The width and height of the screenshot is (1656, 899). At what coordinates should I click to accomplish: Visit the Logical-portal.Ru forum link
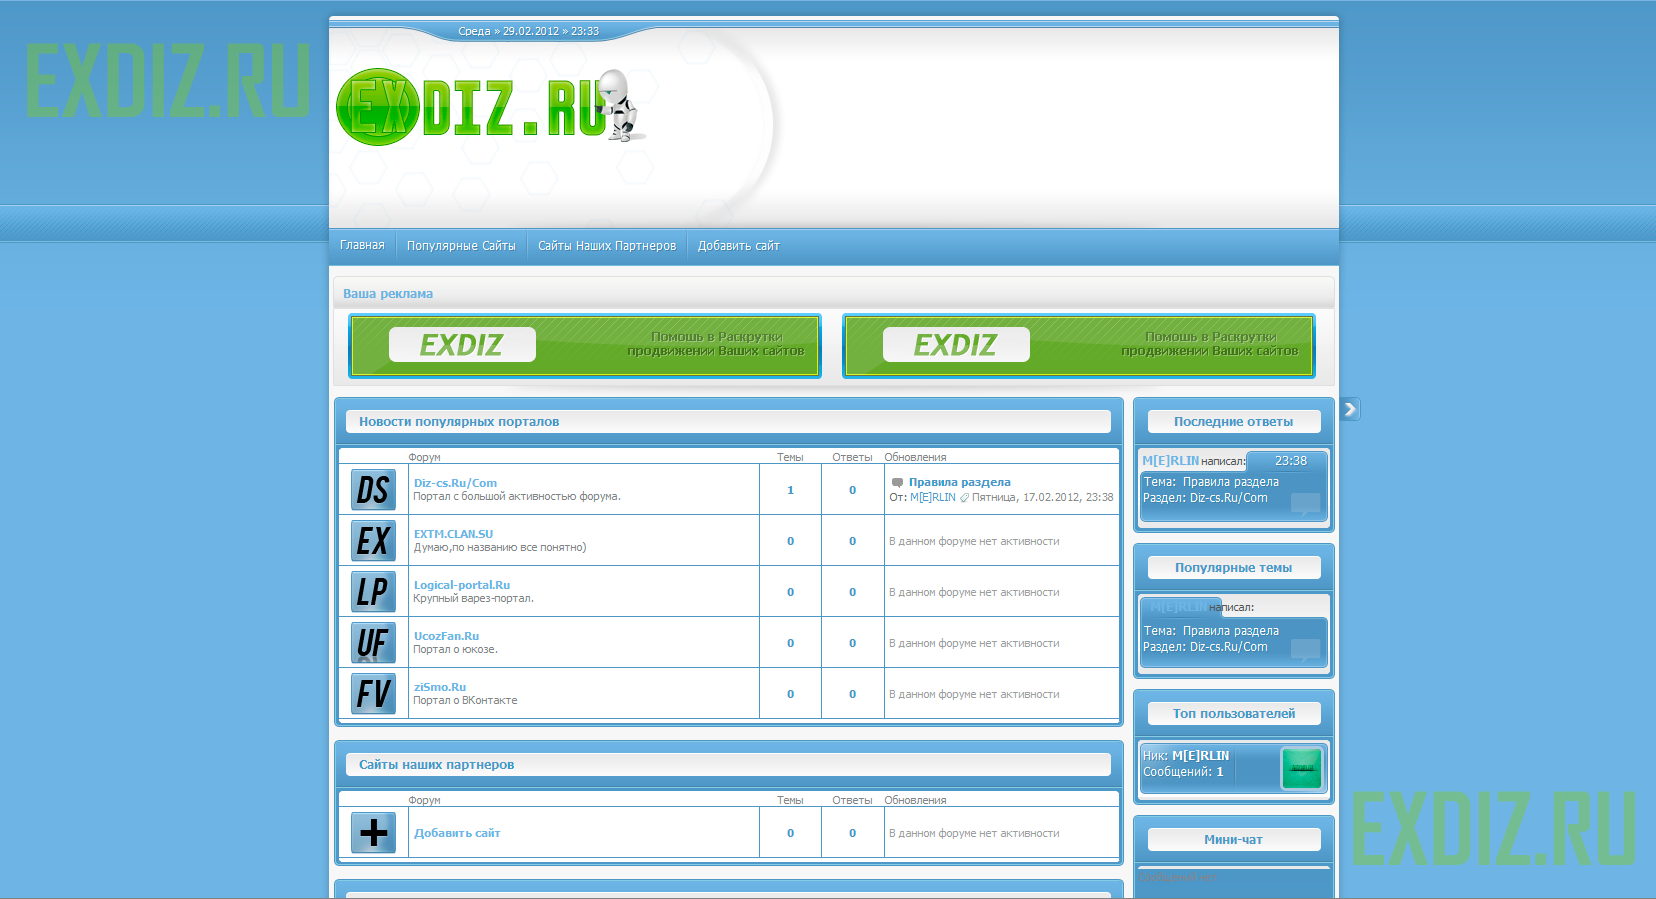[462, 585]
